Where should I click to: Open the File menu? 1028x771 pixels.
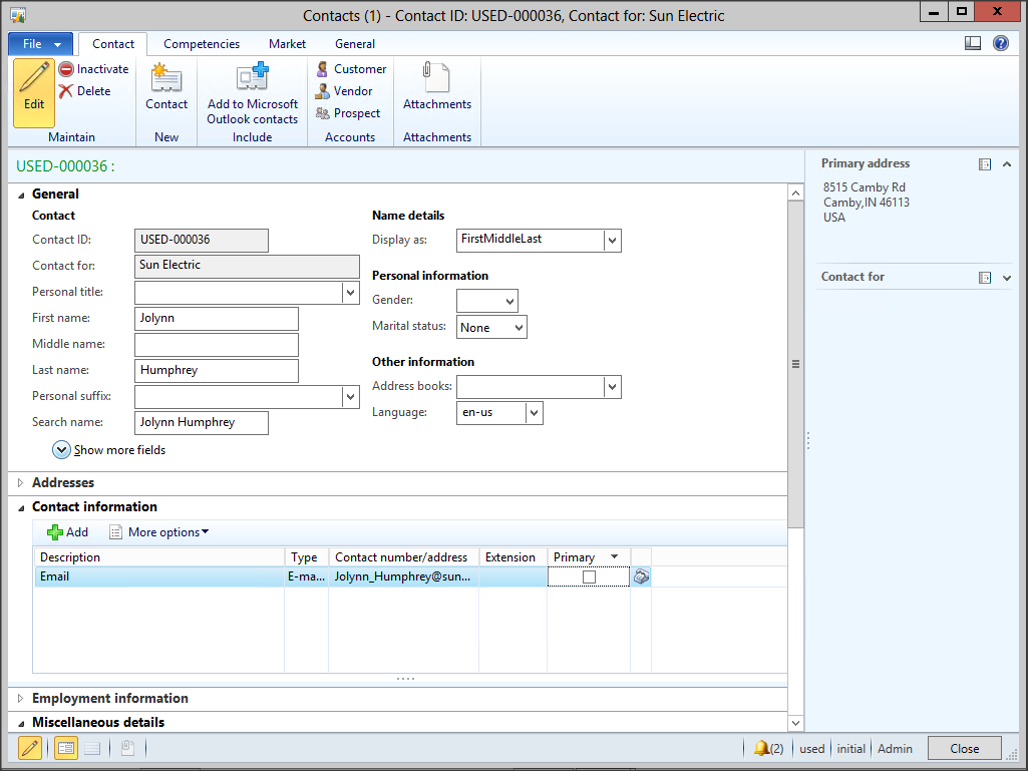[x=40, y=44]
